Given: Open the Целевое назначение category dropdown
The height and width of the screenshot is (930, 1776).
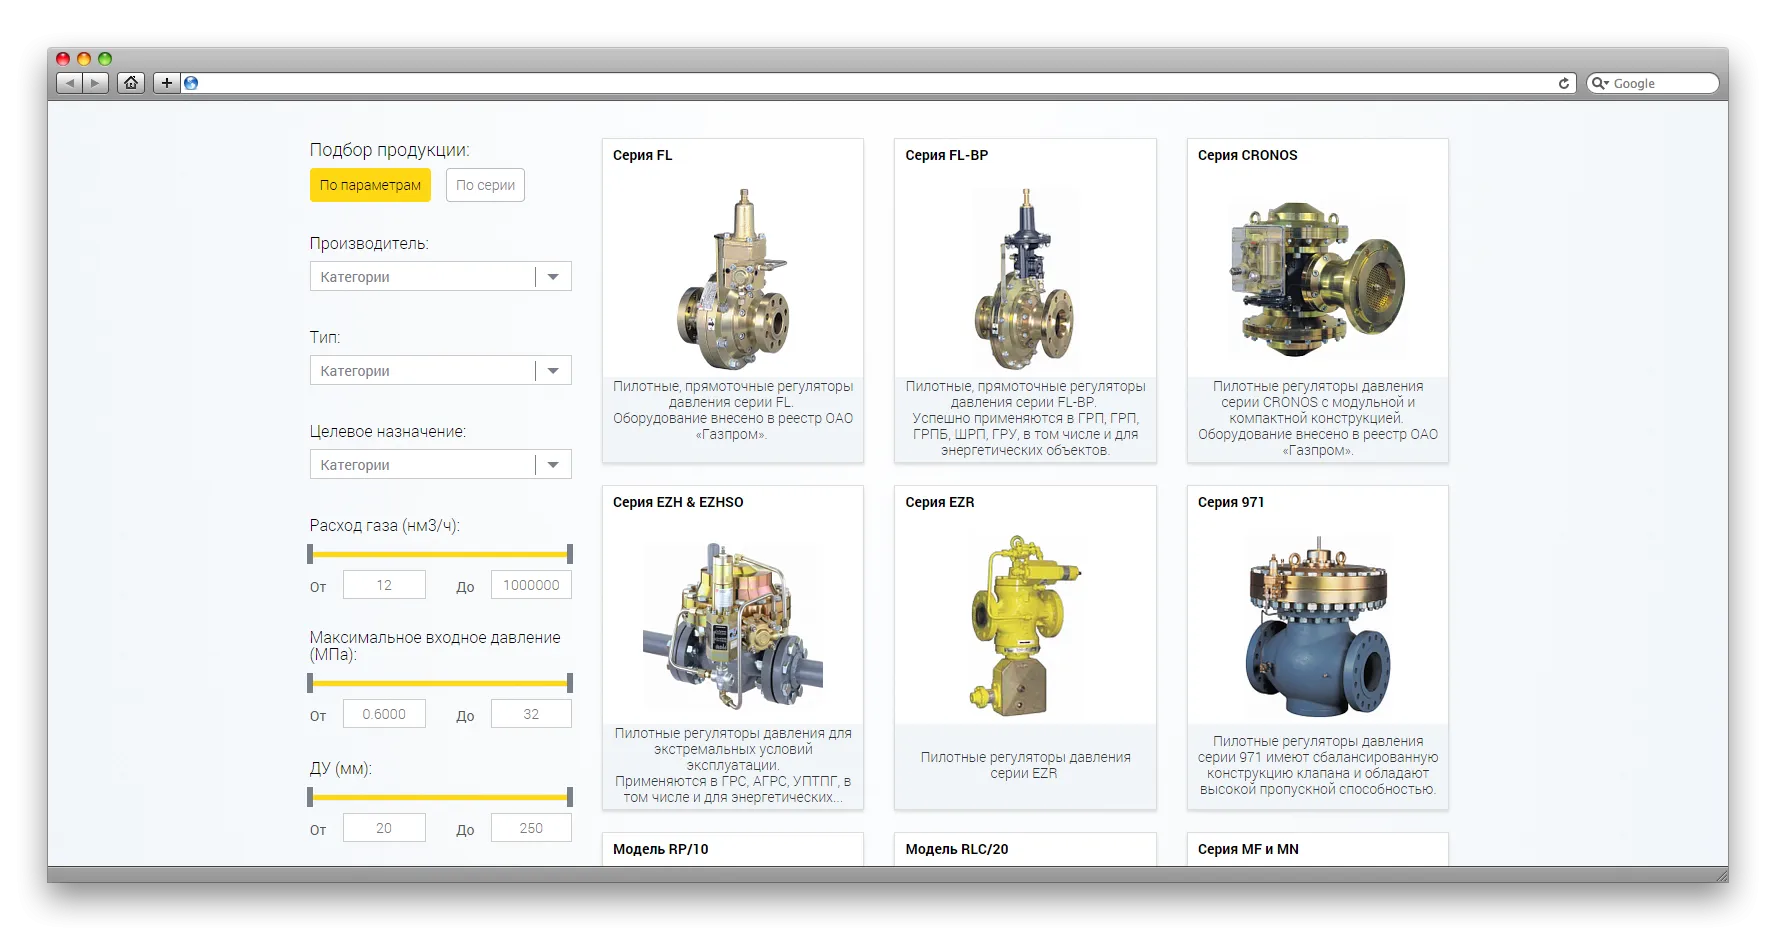Looking at the screenshot, I should click(441, 465).
